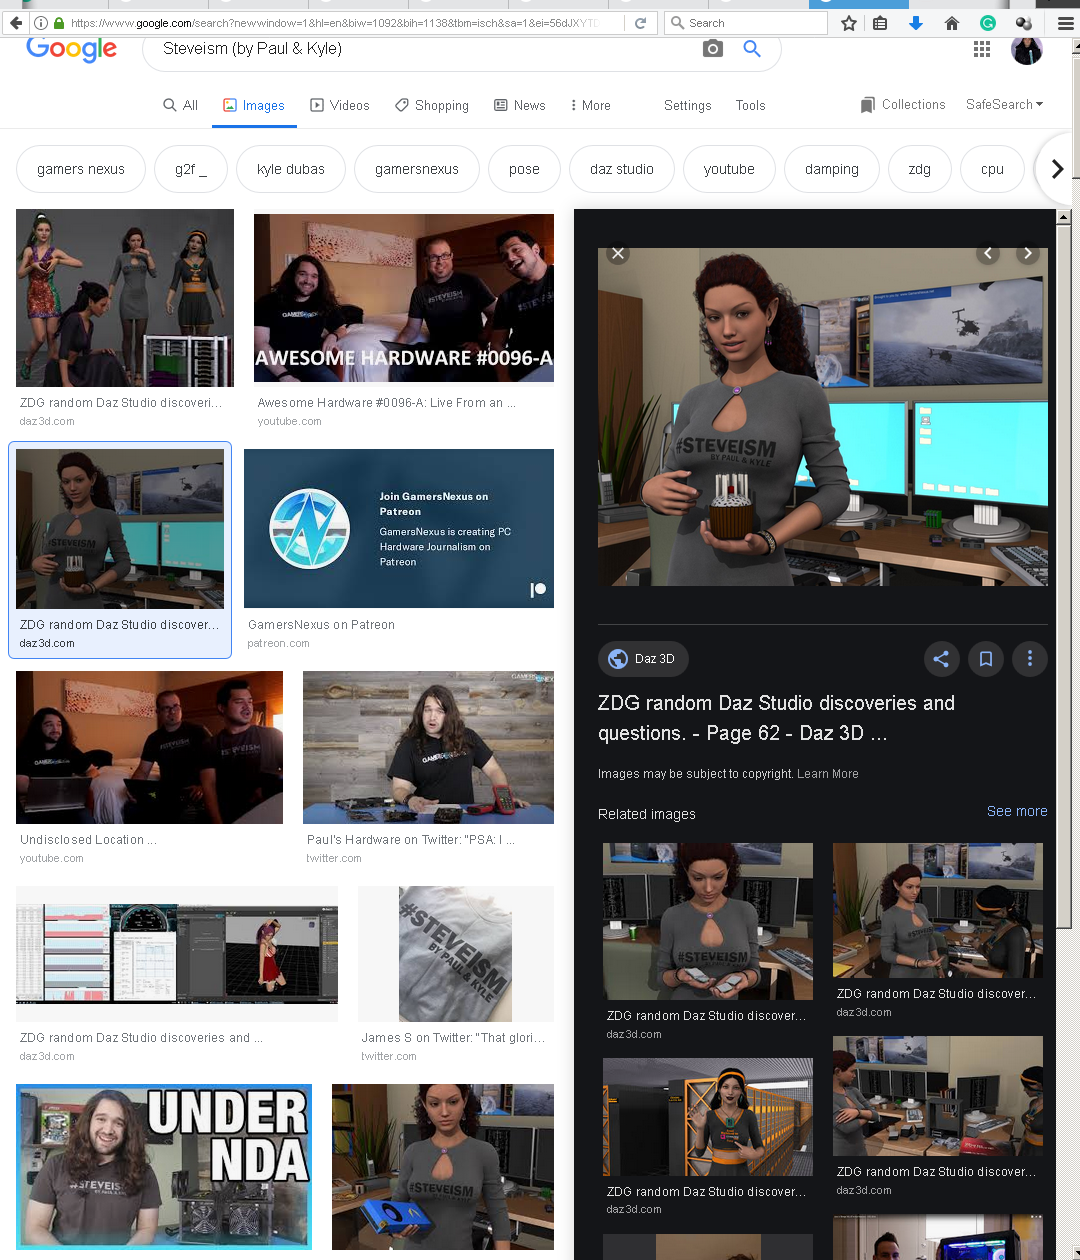This screenshot has height=1260, width=1080.
Task: Select the 'pose' chip
Action: [x=524, y=169]
